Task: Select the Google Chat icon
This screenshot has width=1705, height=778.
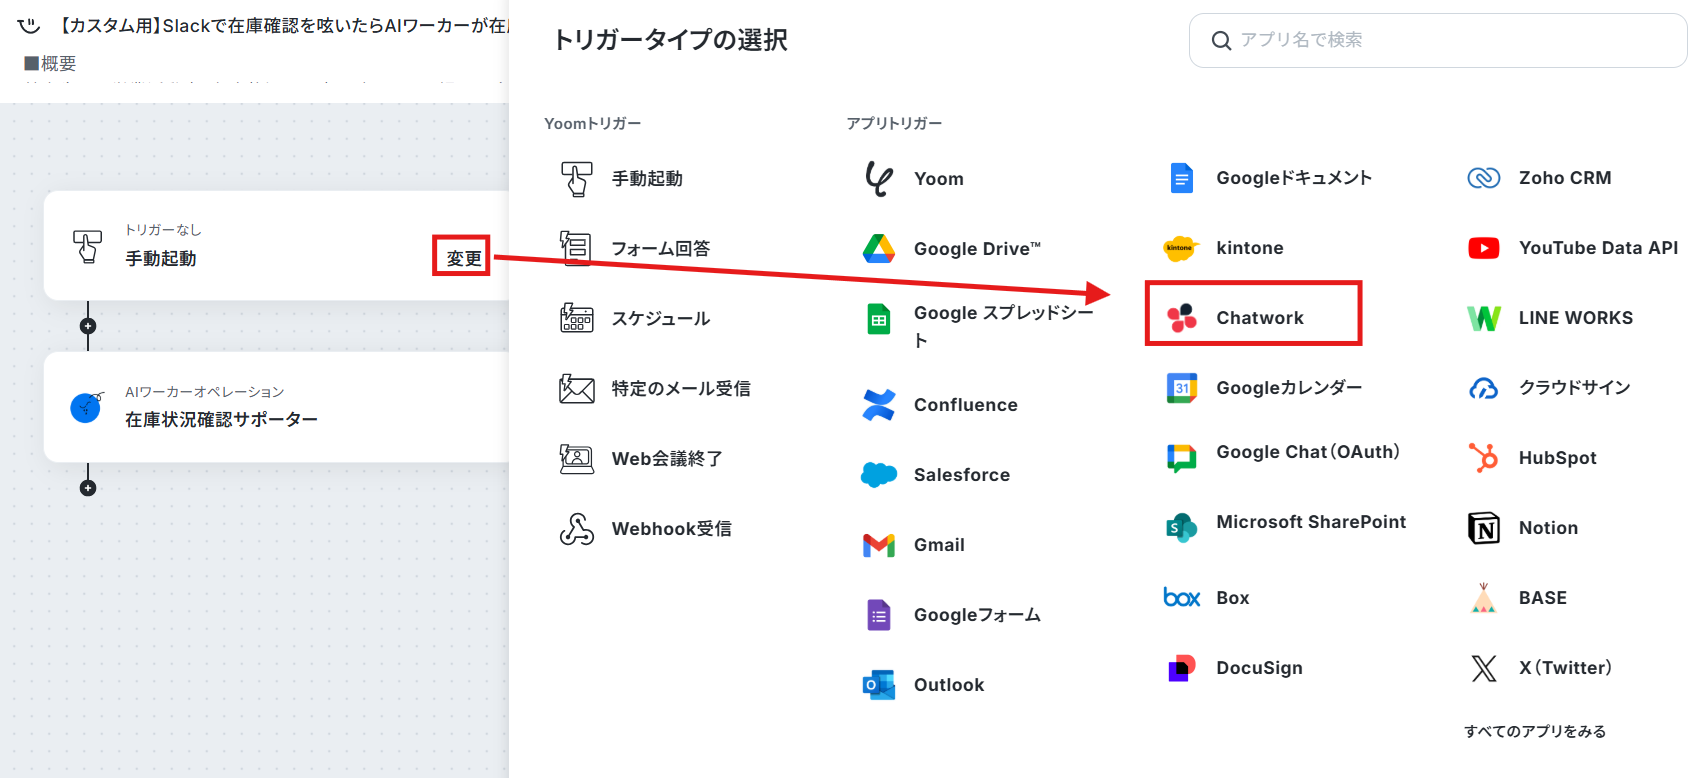Action: [1182, 458]
